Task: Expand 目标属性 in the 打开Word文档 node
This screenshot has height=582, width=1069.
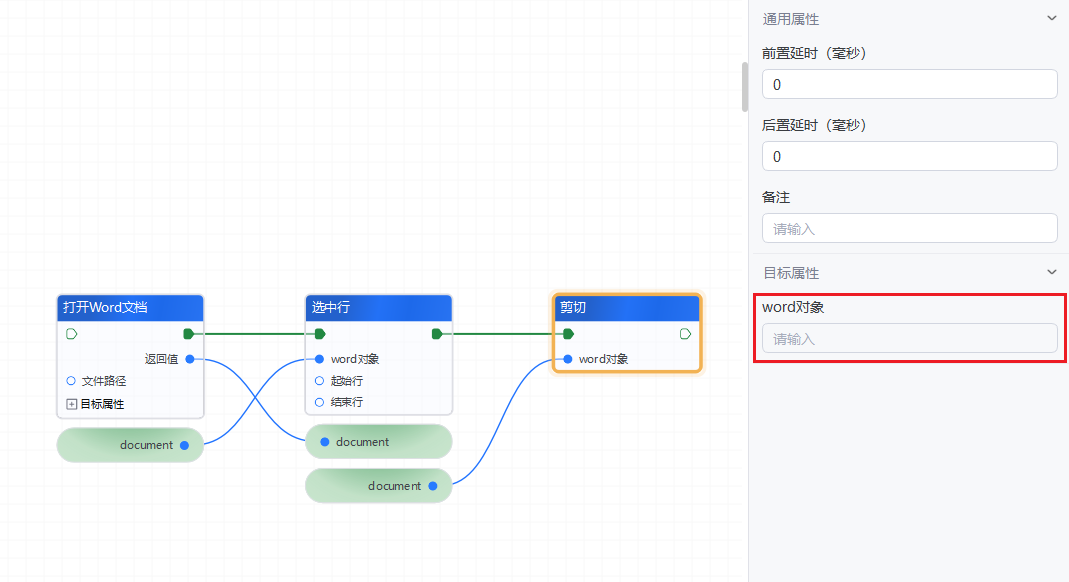Action: point(71,404)
